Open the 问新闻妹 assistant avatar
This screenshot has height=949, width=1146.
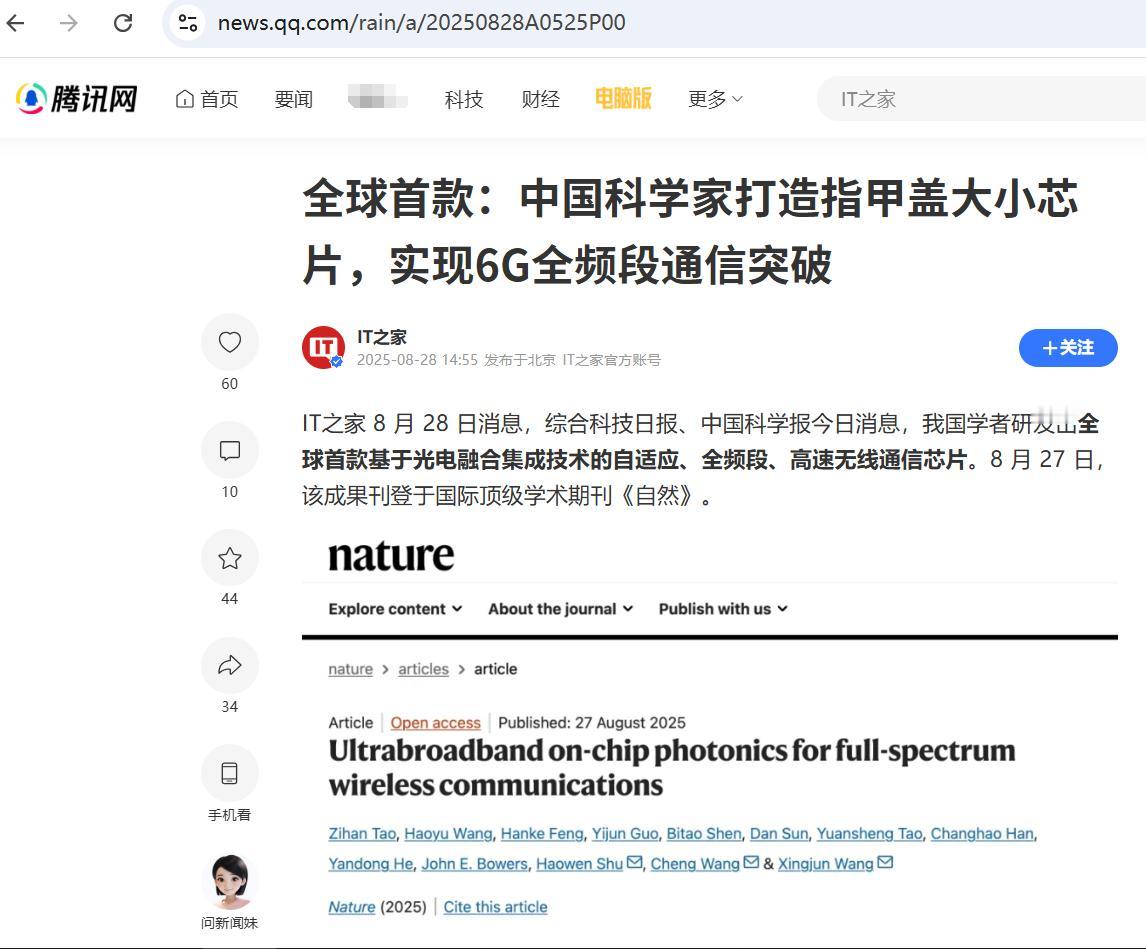[x=229, y=882]
